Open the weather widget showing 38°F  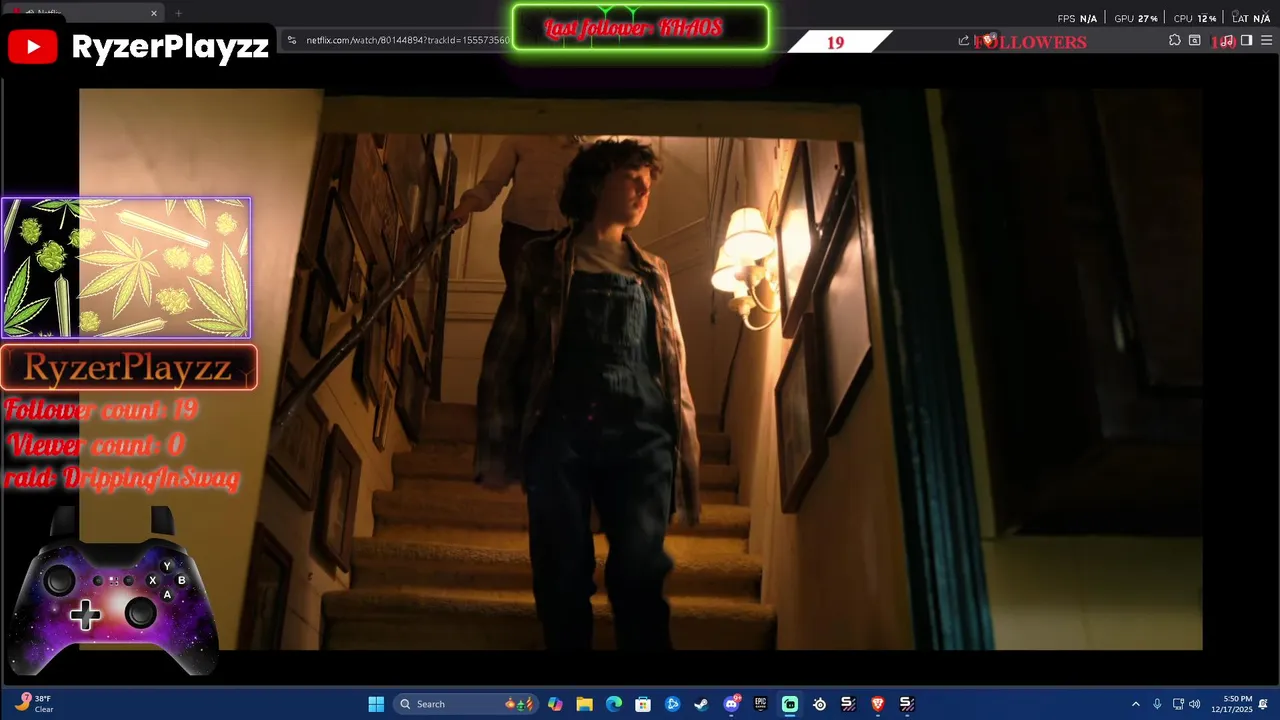point(33,704)
